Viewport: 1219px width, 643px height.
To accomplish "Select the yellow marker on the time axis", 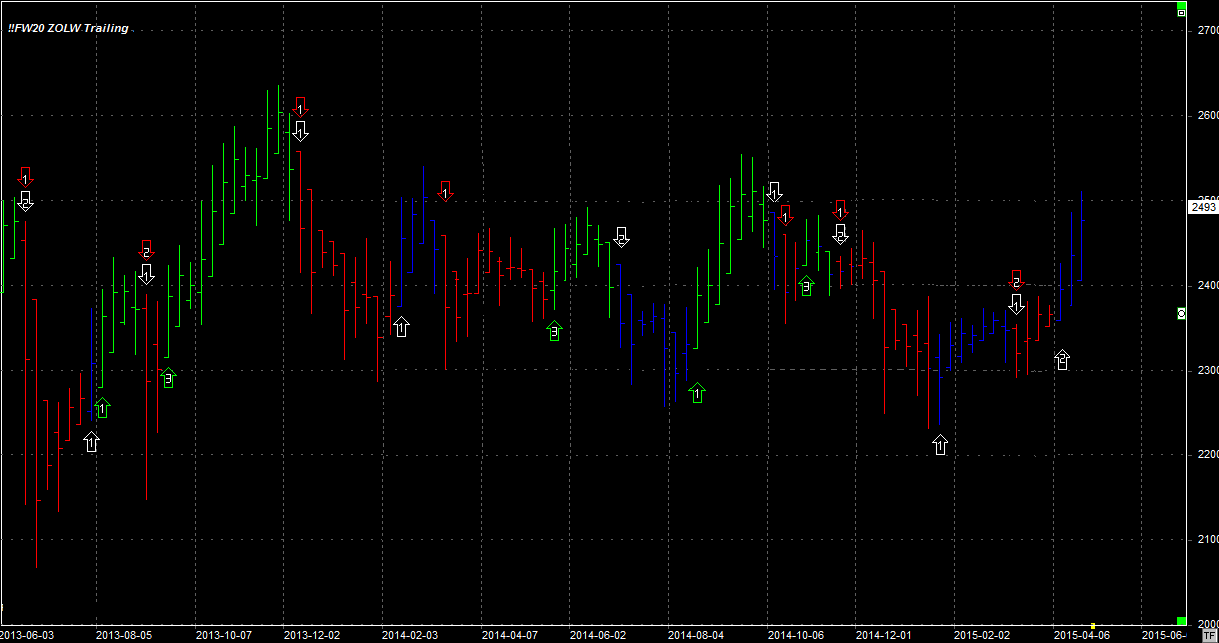I will click(x=1092, y=626).
